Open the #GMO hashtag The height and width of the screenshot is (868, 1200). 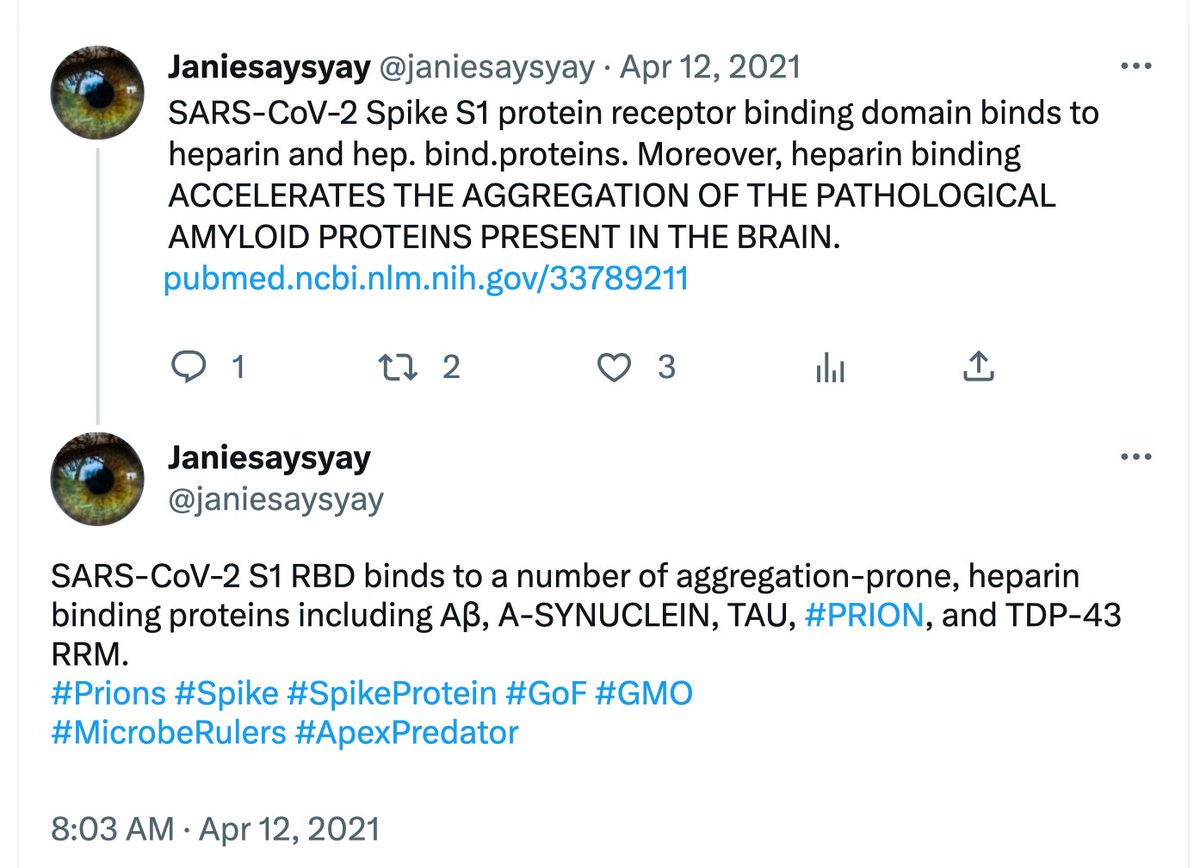[643, 693]
